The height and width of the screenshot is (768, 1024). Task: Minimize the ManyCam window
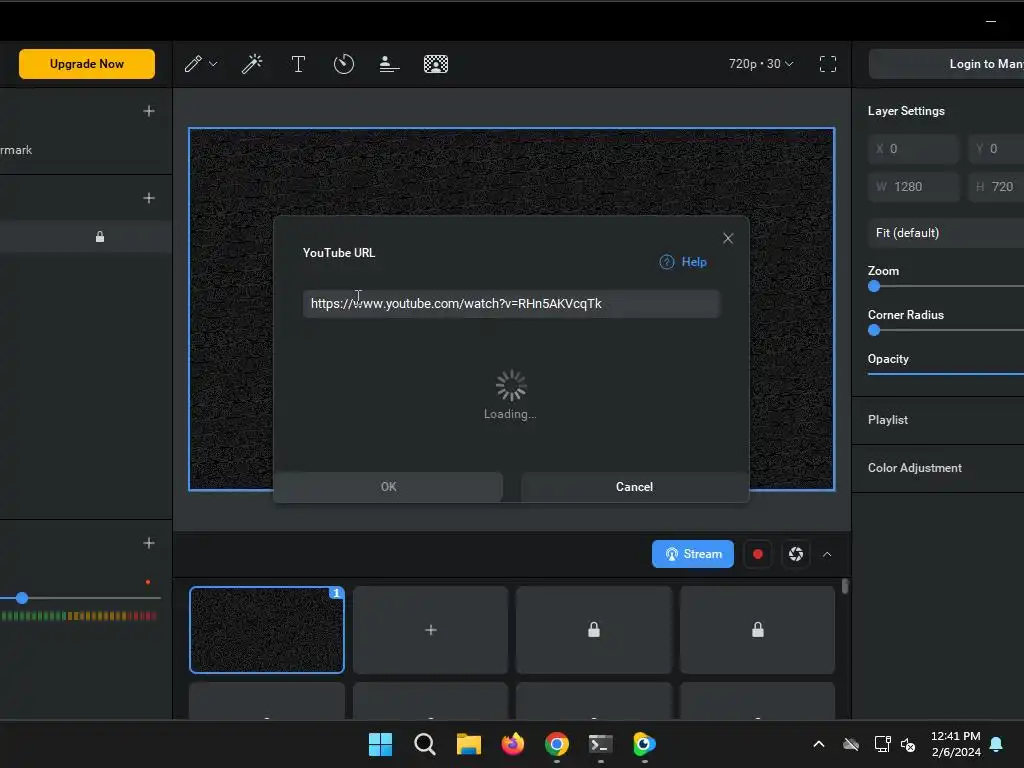[x=991, y=22]
